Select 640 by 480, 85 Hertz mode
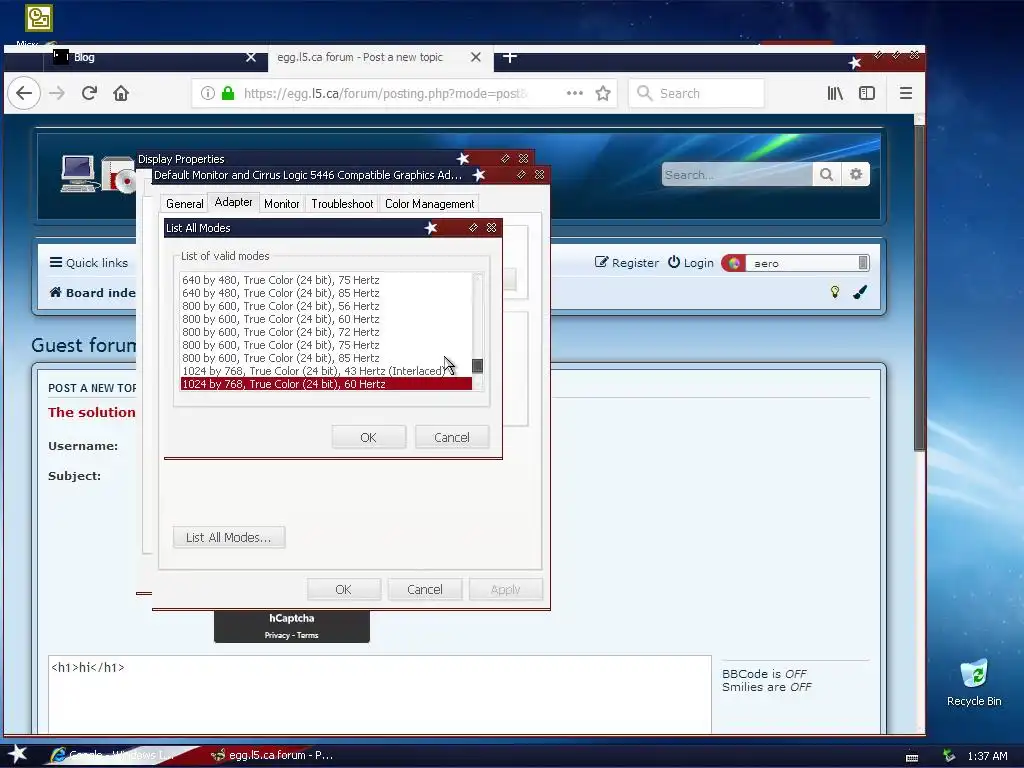1024x768 pixels. (x=326, y=293)
